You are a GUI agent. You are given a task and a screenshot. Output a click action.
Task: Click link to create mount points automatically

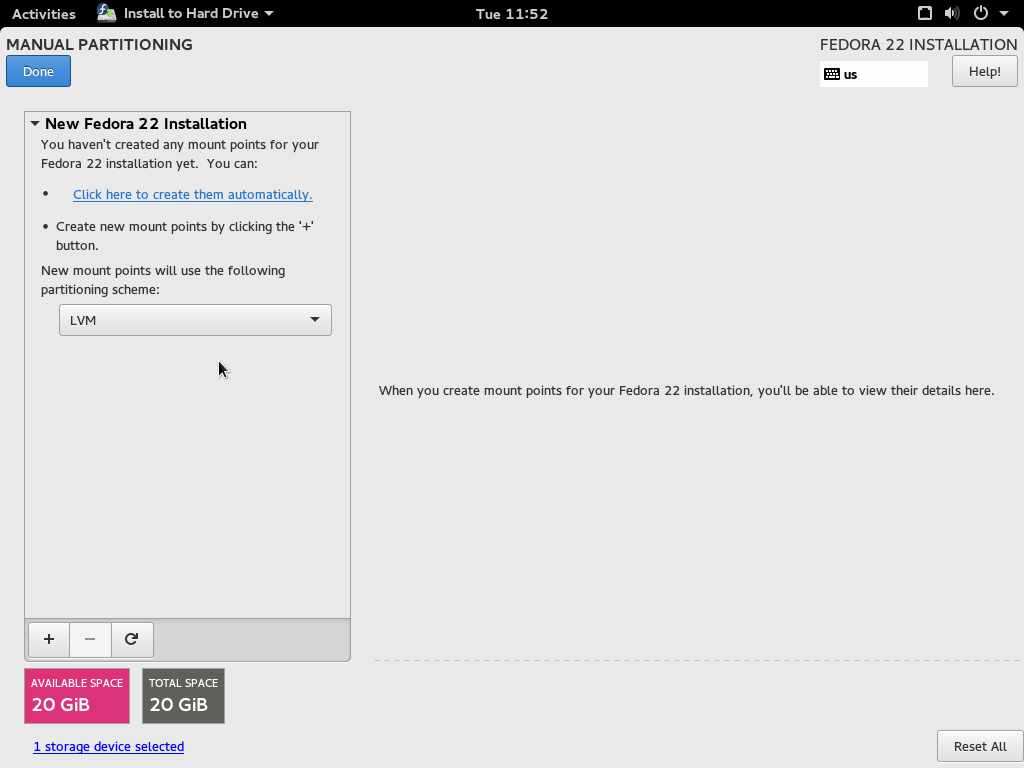click(192, 195)
